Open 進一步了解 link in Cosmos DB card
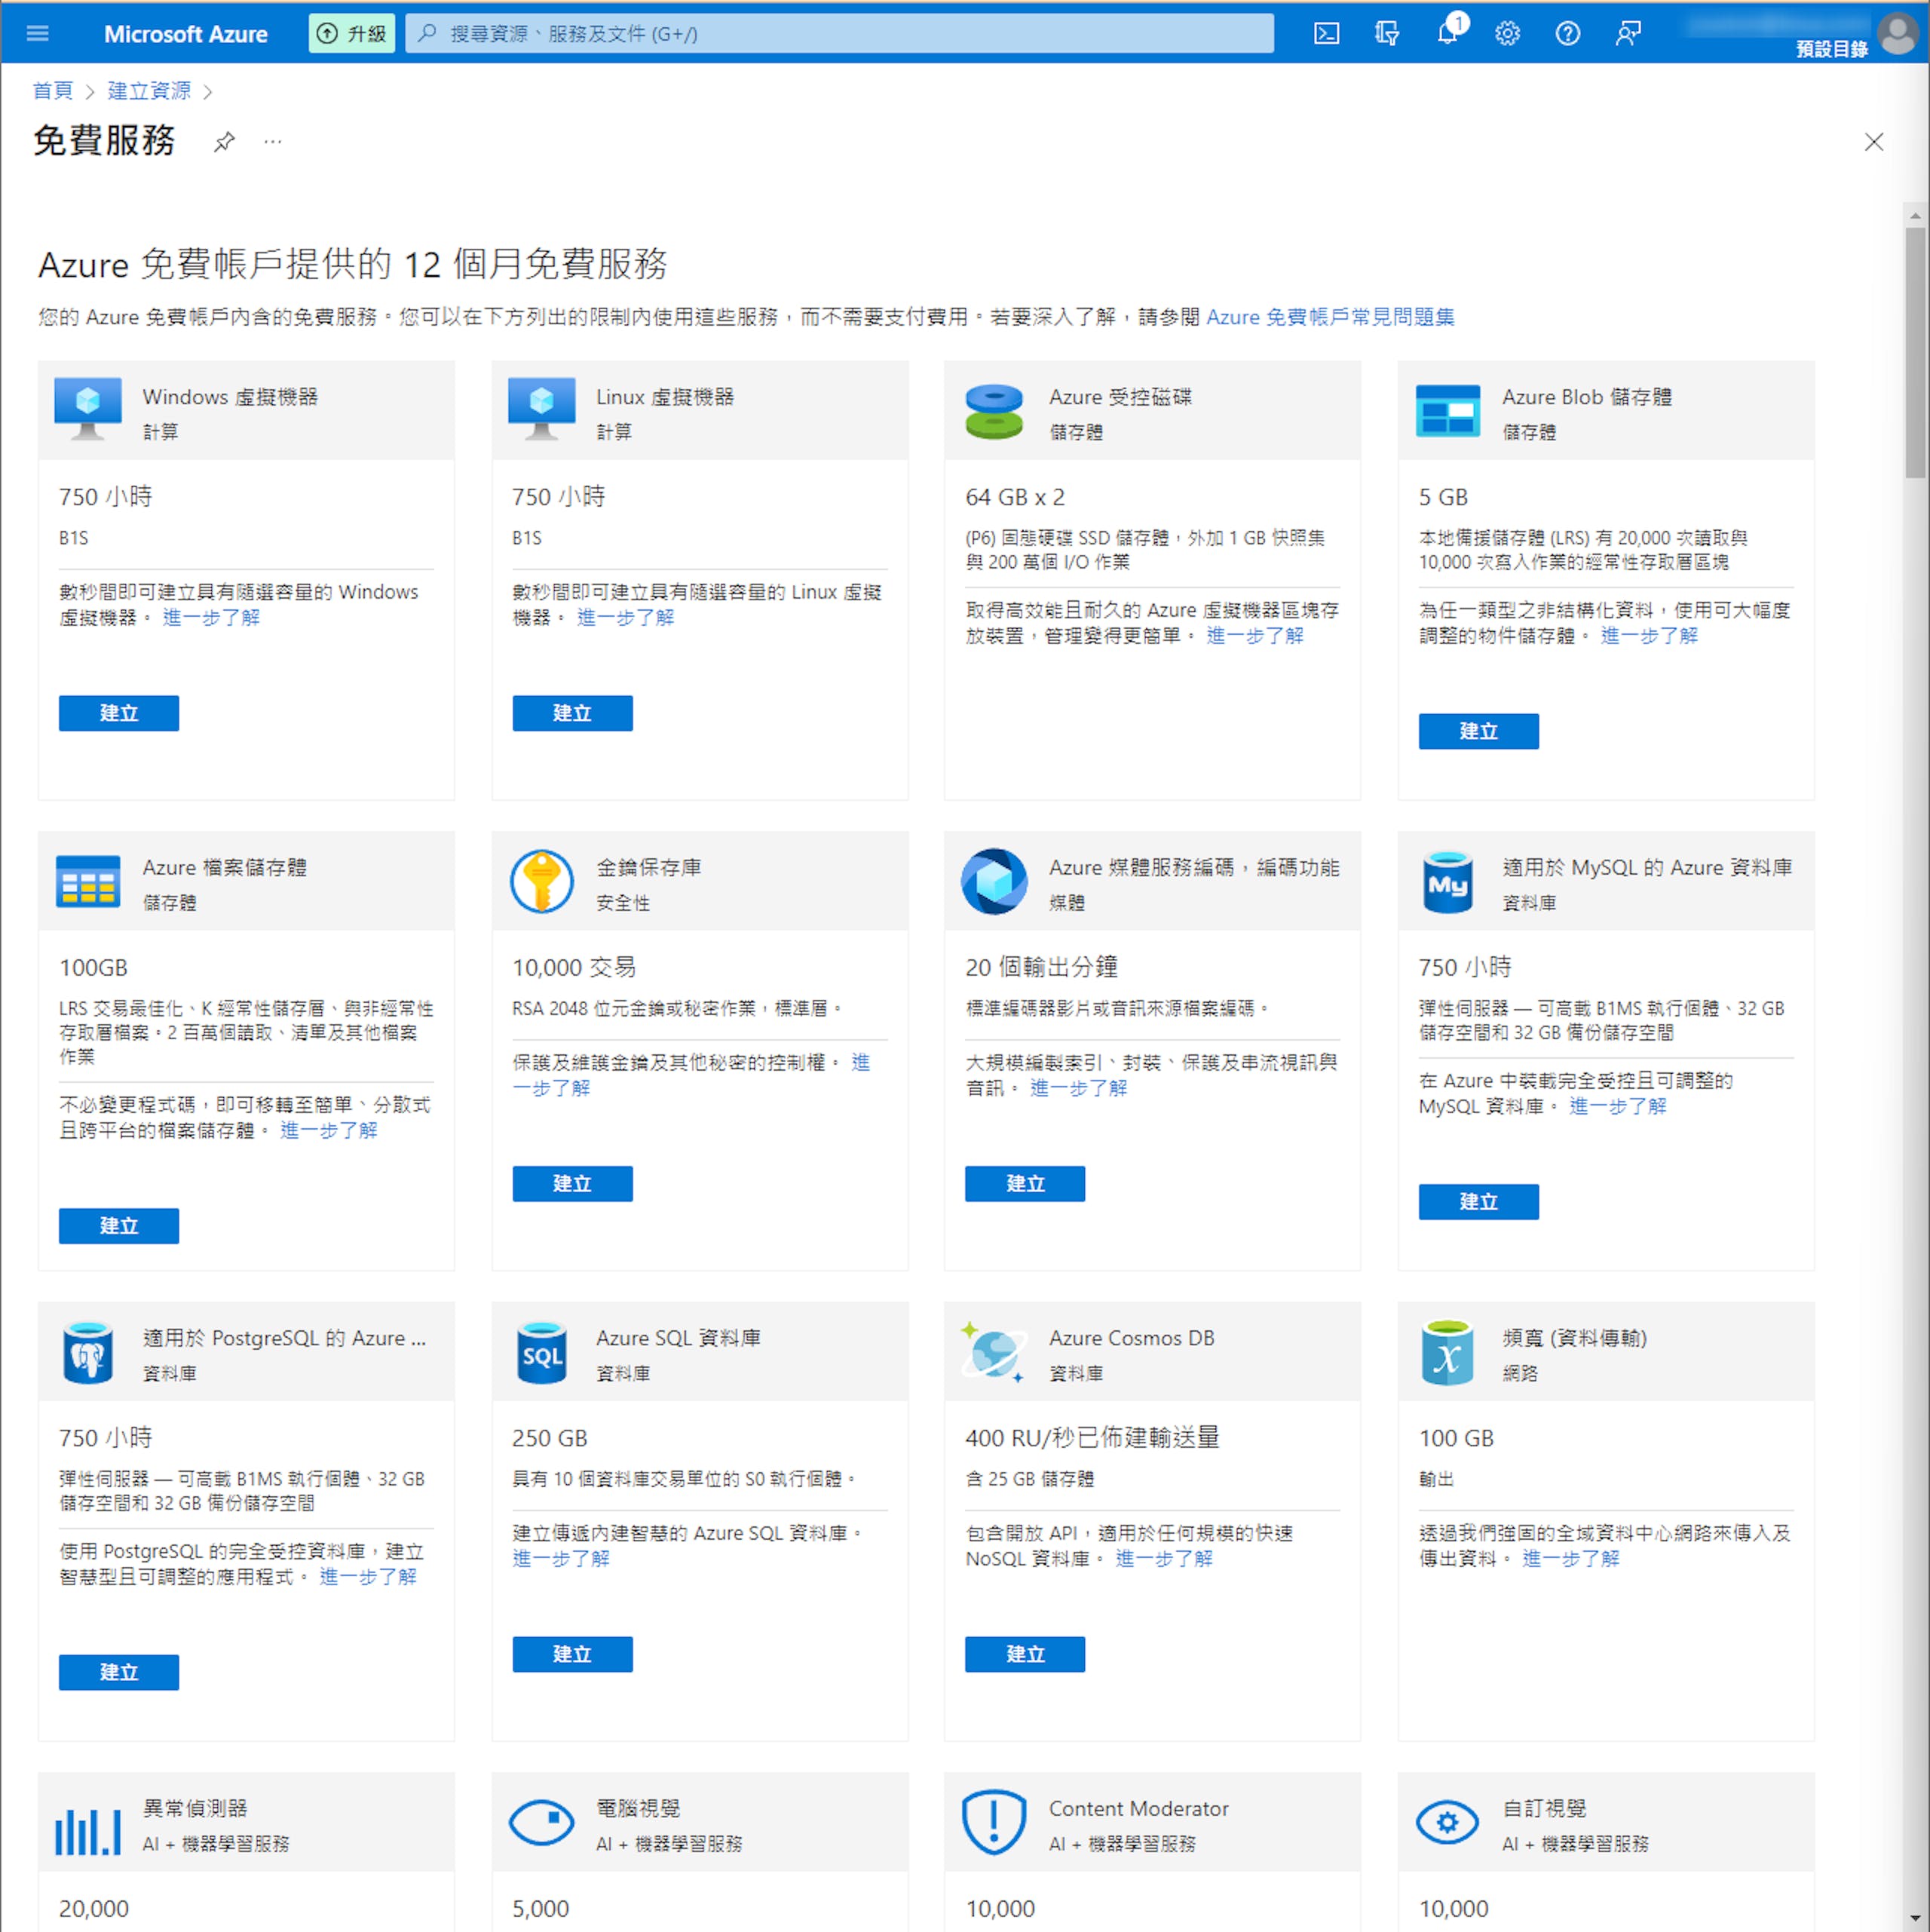 click(x=1164, y=1559)
